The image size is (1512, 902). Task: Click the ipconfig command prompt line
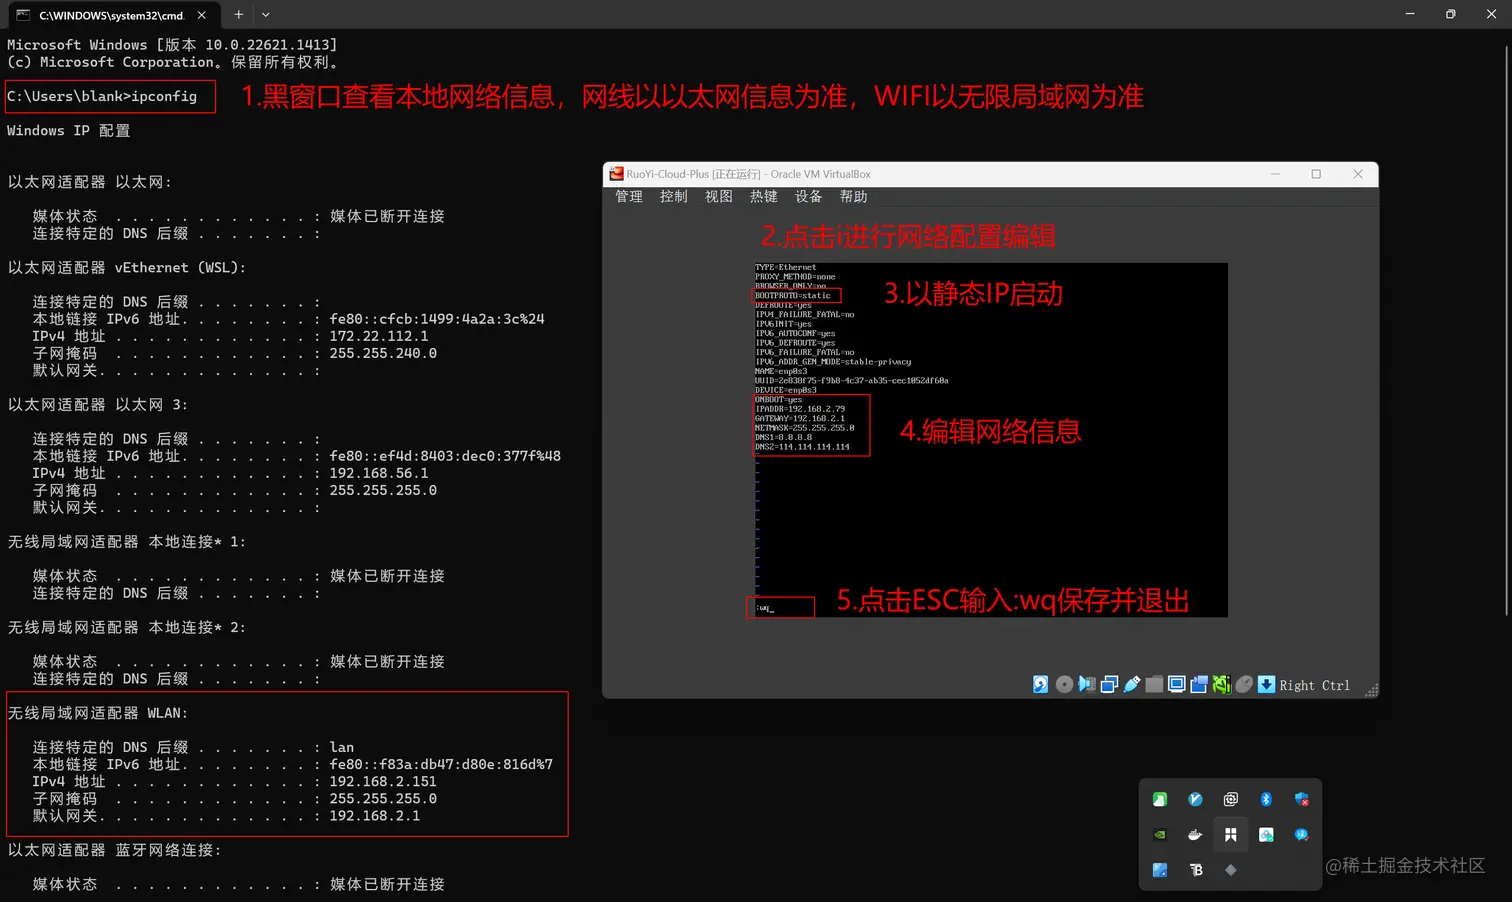click(102, 96)
